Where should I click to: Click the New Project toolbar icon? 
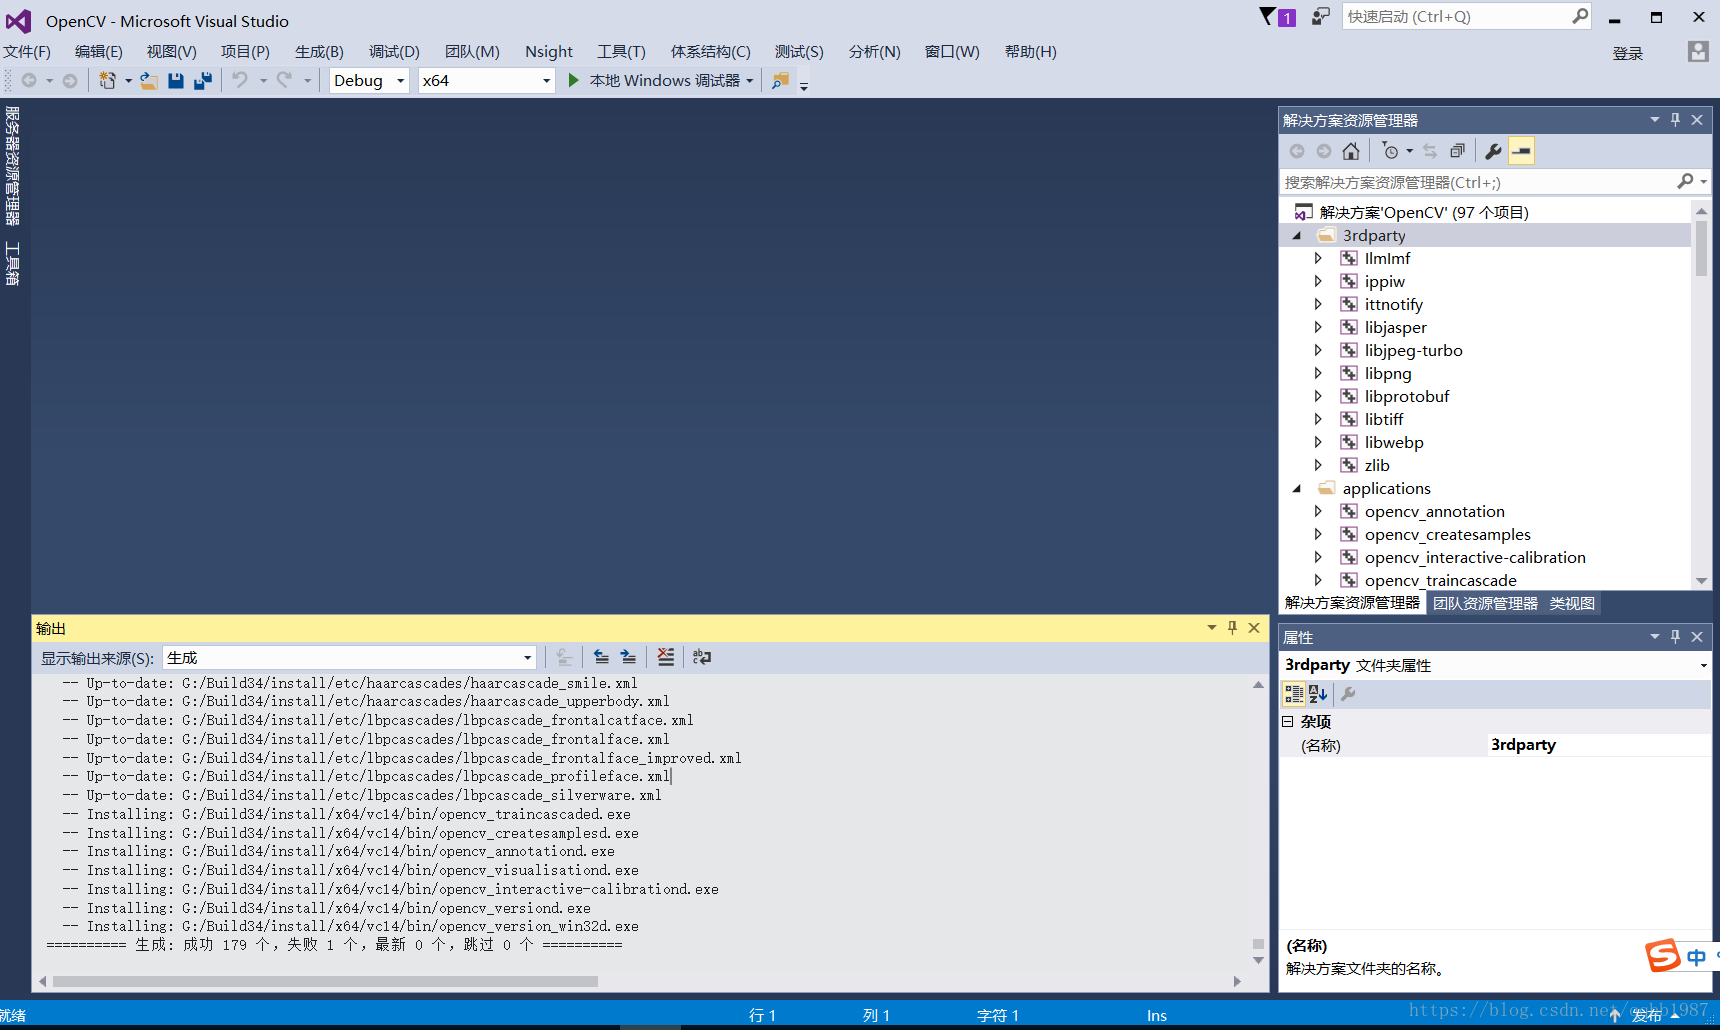tap(107, 81)
